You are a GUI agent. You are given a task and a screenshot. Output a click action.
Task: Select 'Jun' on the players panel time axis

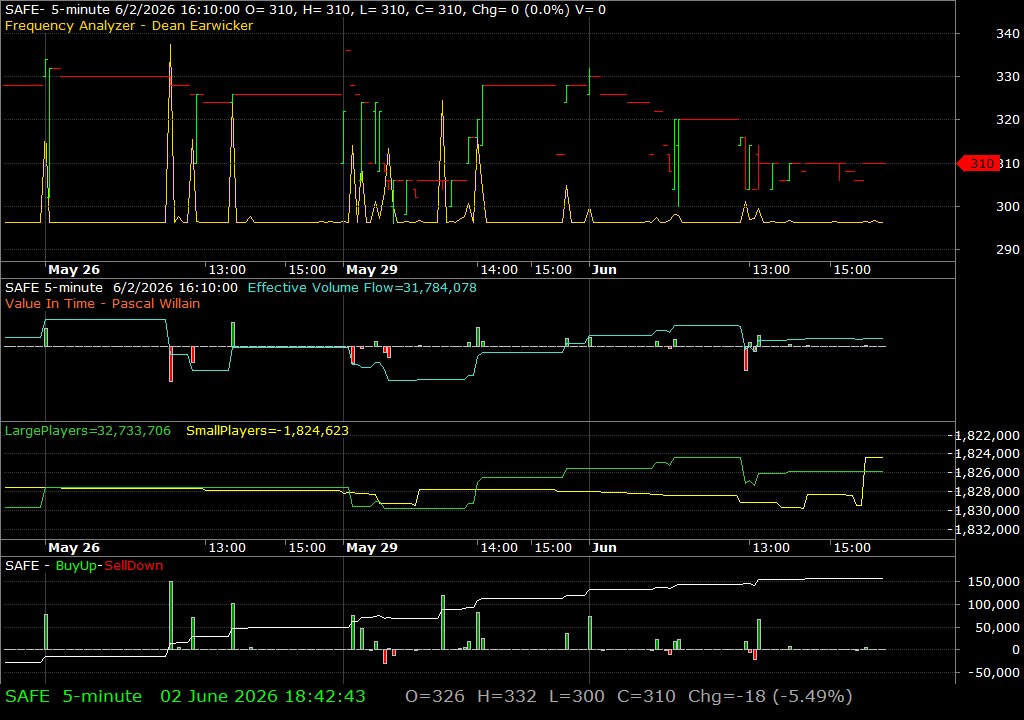click(604, 548)
